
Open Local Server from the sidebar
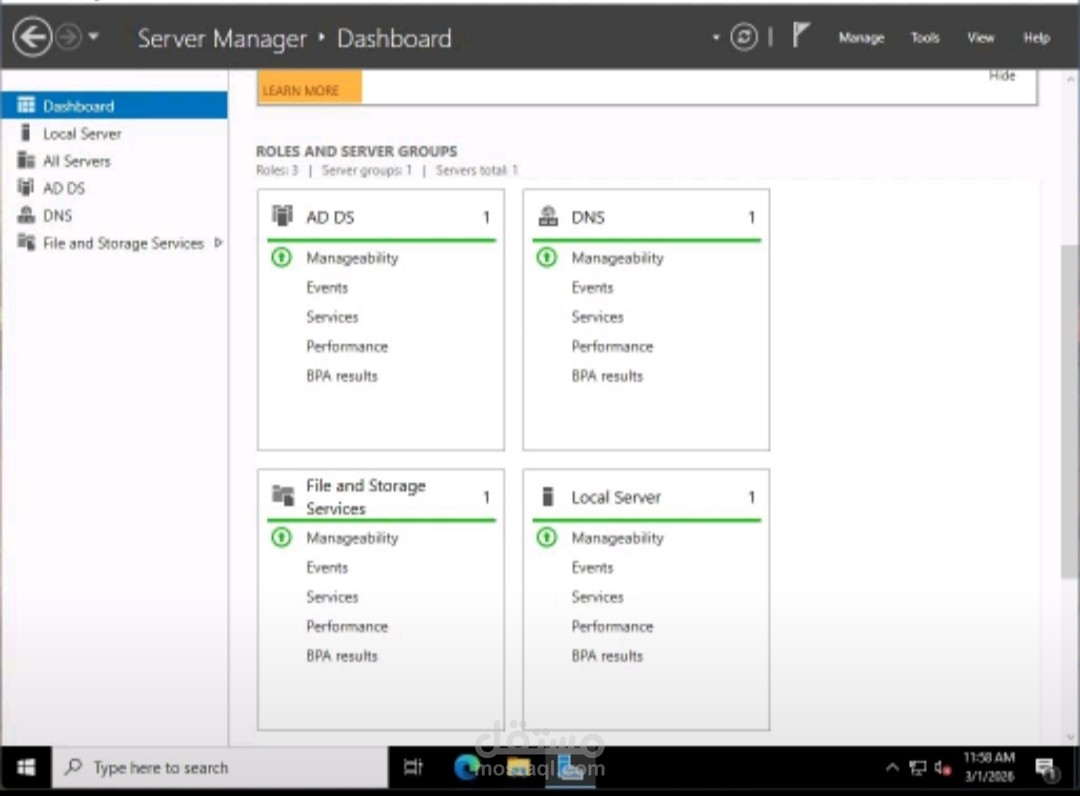click(82, 132)
